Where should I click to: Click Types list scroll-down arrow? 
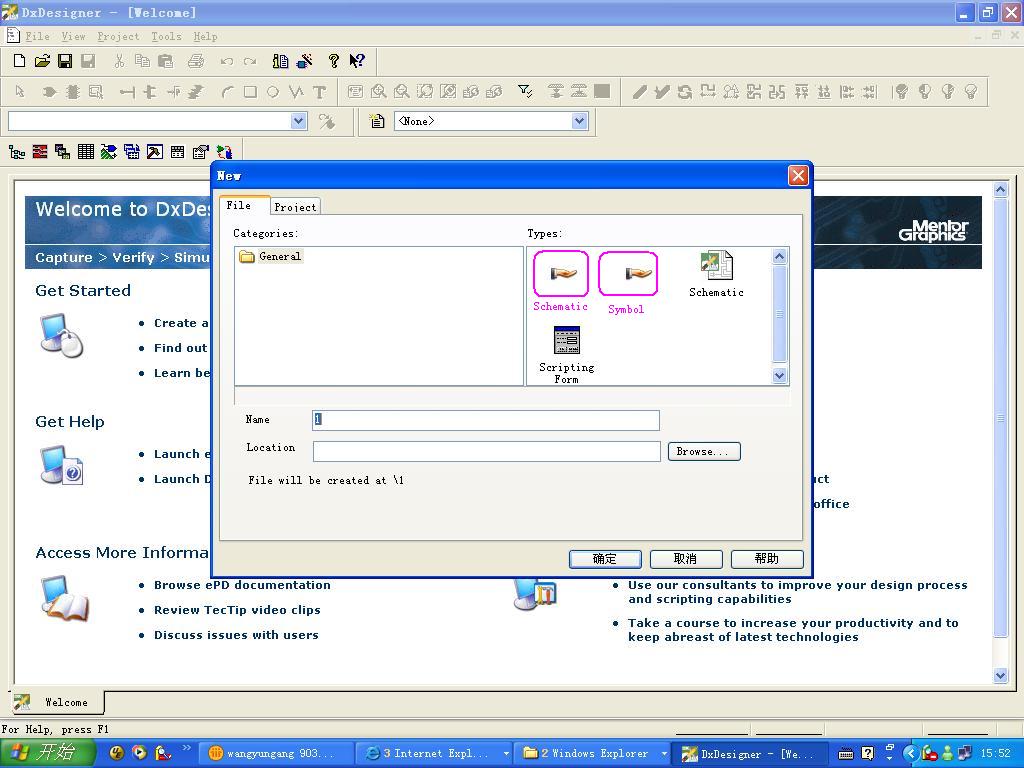779,376
